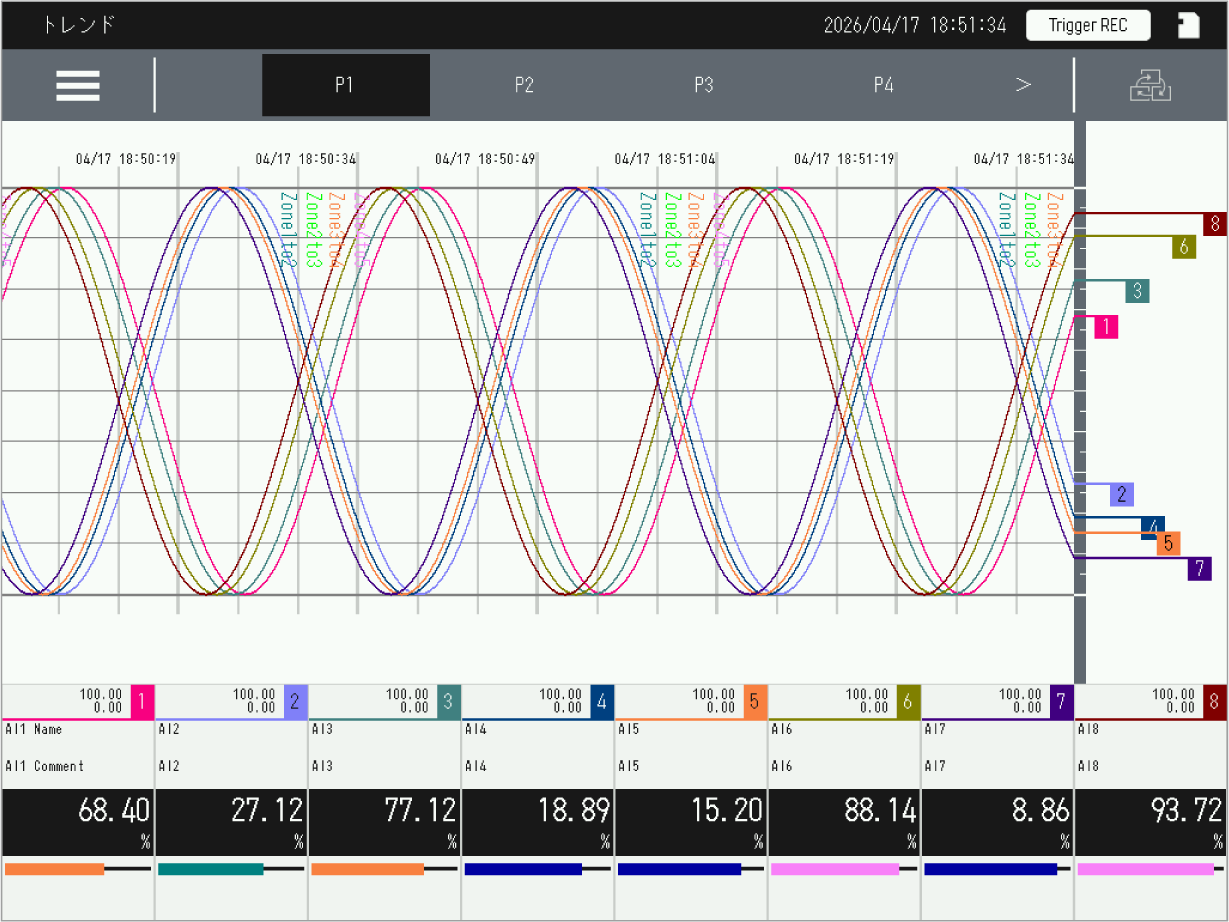Switch to the P1 page tab
1229x922 pixels.
pos(346,85)
